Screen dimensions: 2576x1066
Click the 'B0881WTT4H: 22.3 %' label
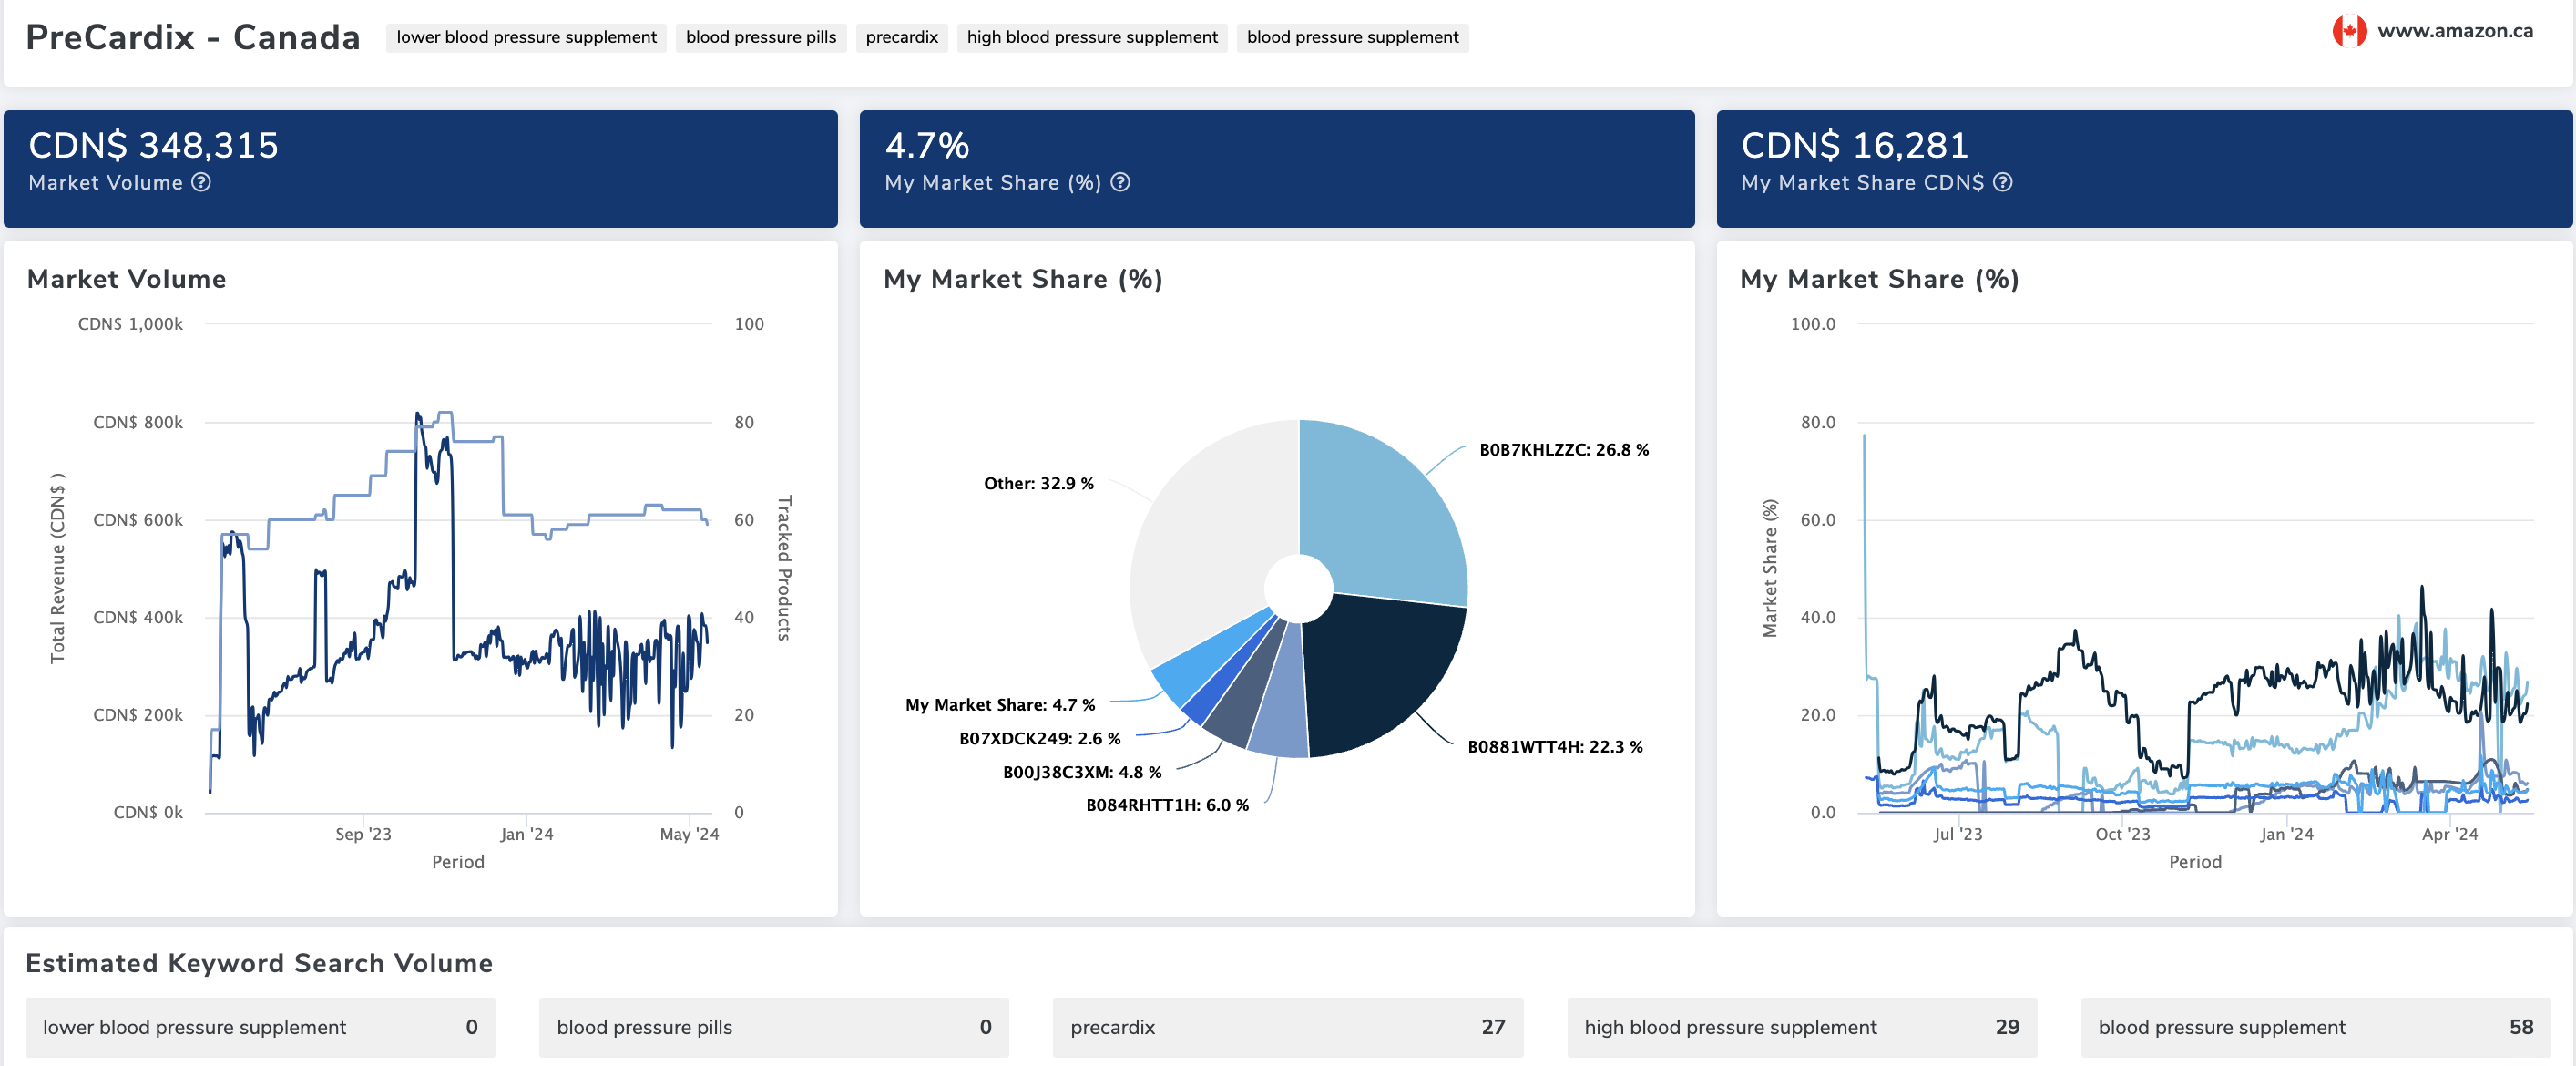(1554, 747)
